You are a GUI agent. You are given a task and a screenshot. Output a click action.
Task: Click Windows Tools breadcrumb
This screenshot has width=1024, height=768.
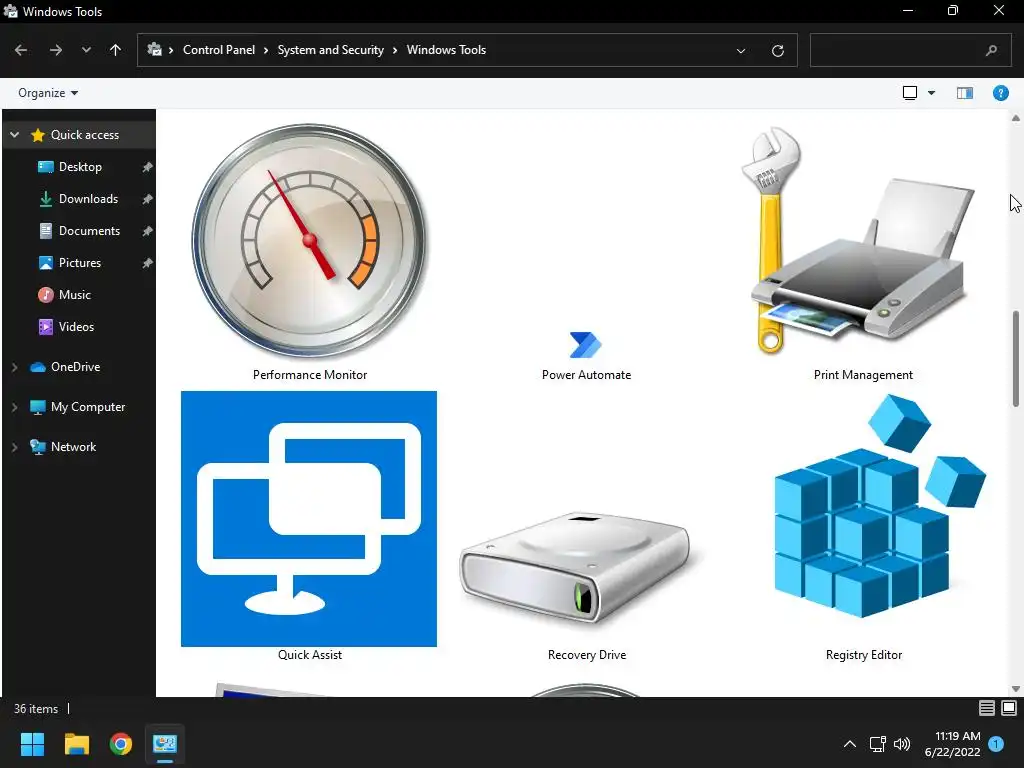446,50
